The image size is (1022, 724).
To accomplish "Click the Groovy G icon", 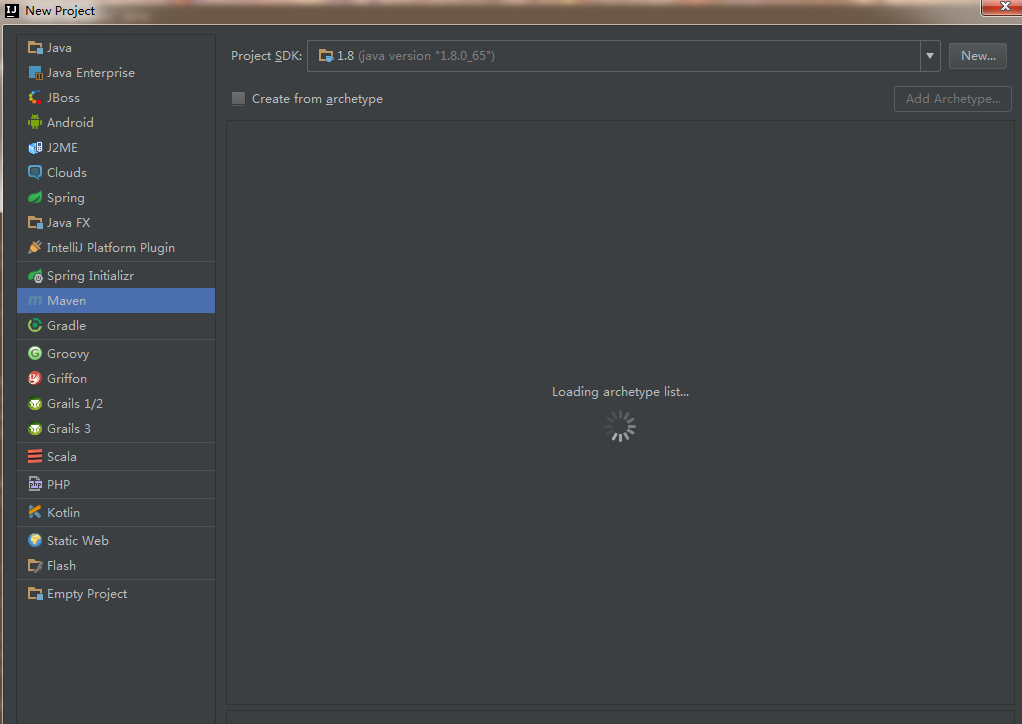I will point(35,353).
